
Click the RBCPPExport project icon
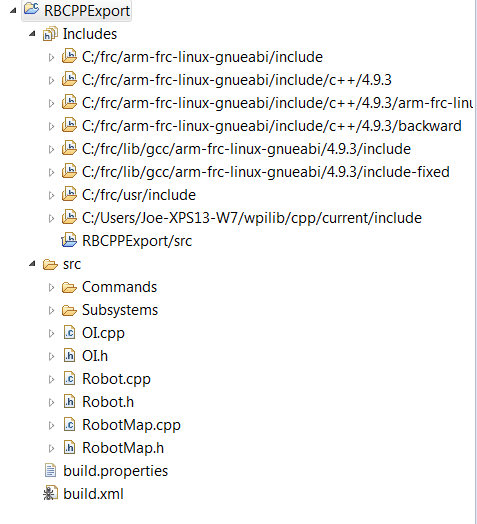(x=32, y=9)
